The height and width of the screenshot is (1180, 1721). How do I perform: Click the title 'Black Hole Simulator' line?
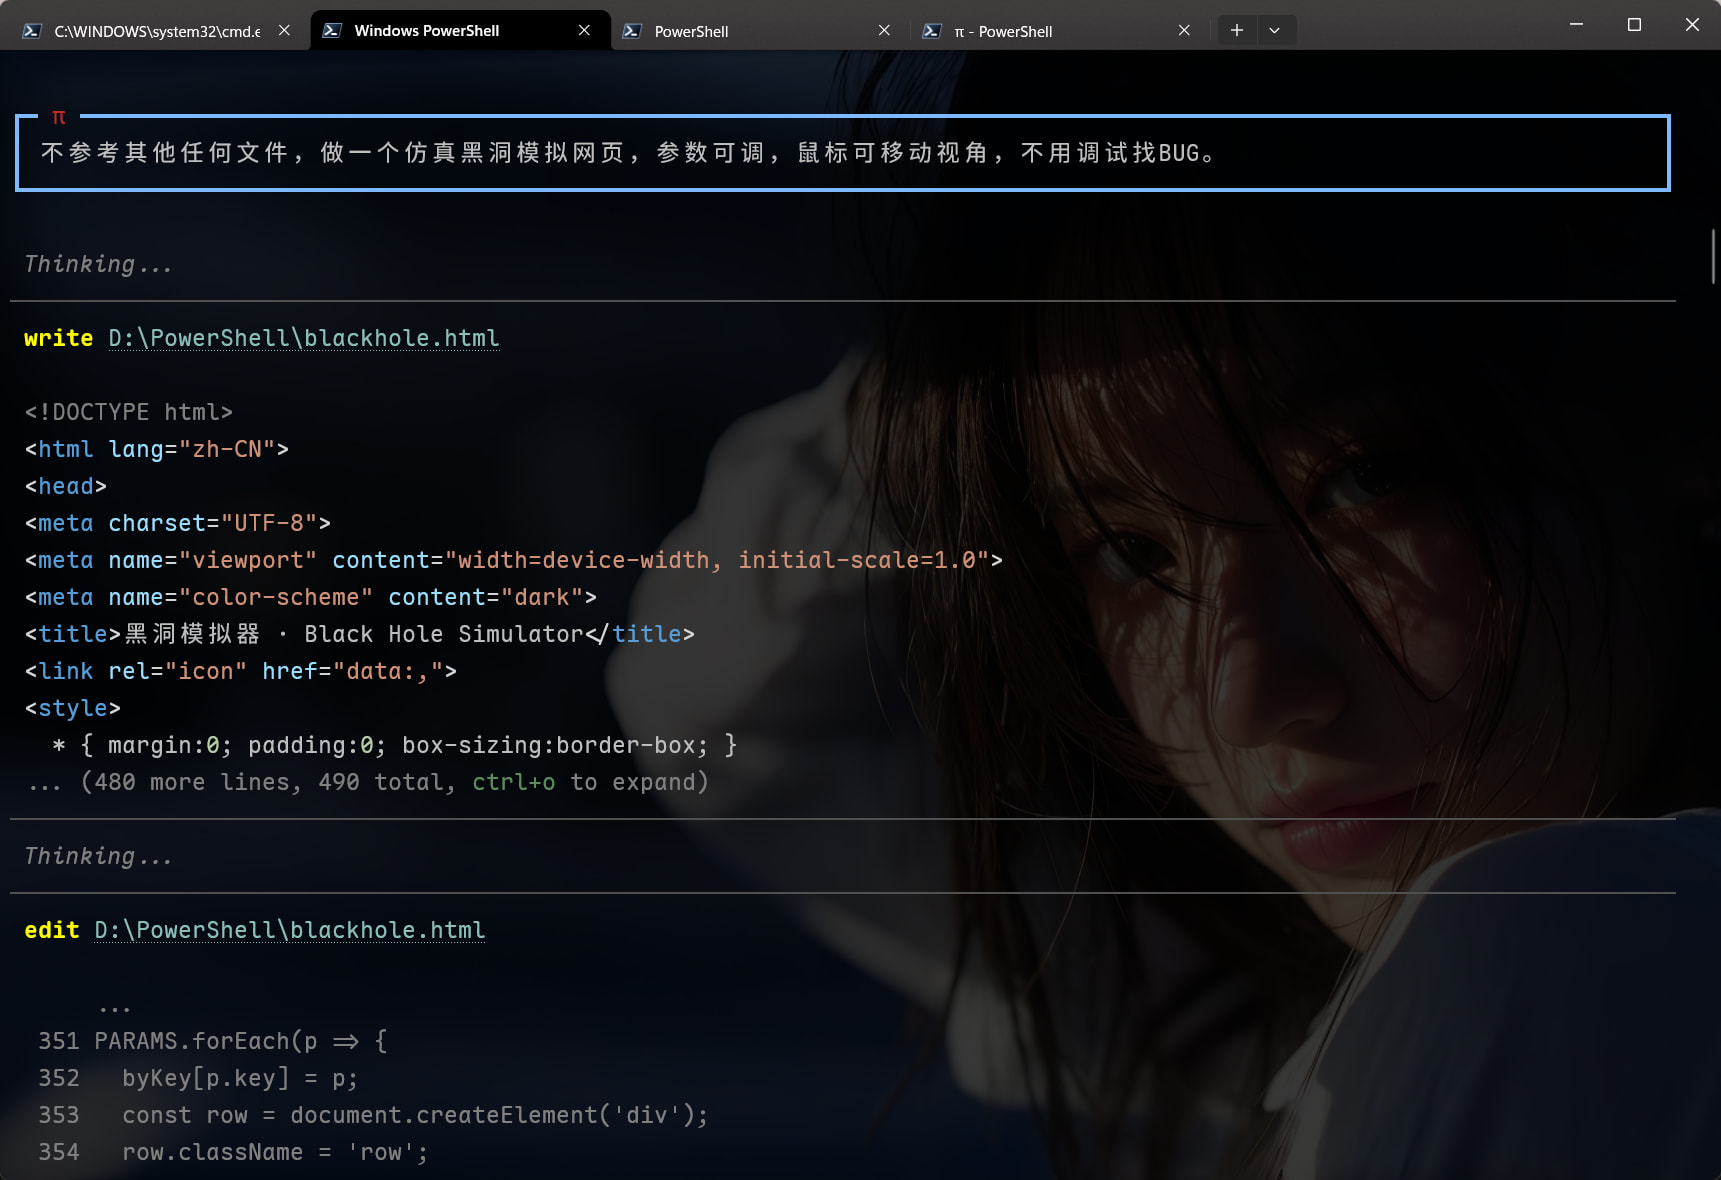click(x=360, y=634)
